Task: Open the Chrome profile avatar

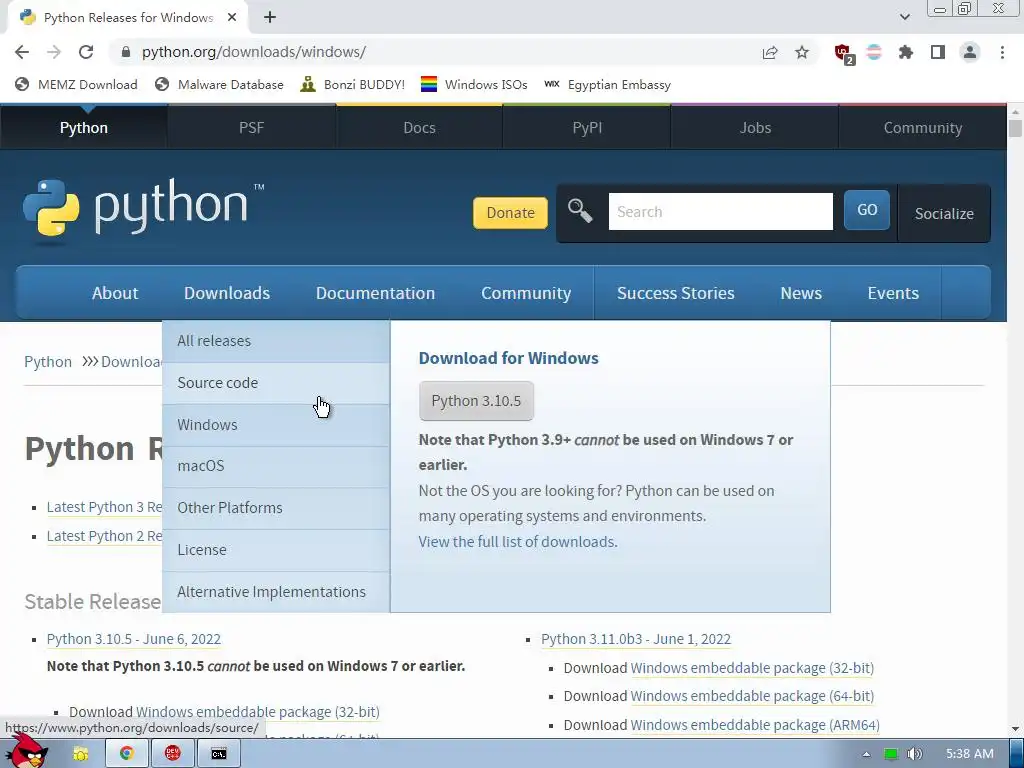Action: point(970,52)
